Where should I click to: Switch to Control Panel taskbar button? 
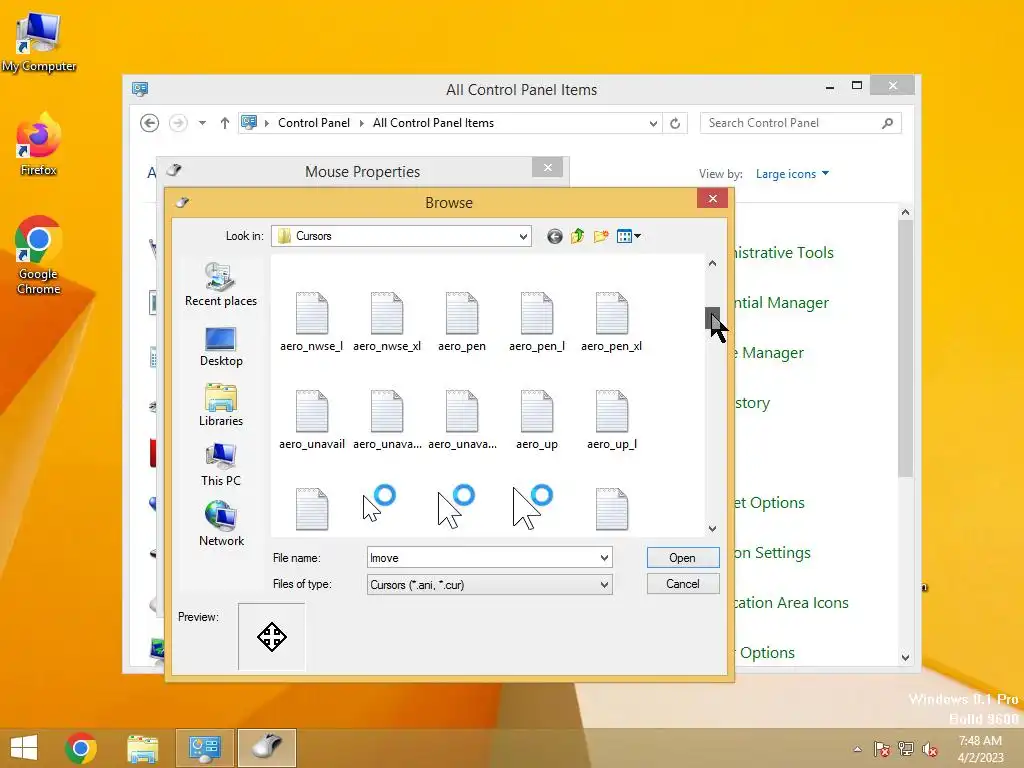[x=204, y=748]
